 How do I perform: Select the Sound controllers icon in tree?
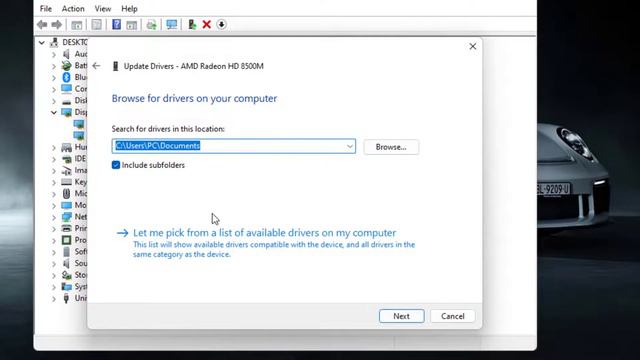66,263
